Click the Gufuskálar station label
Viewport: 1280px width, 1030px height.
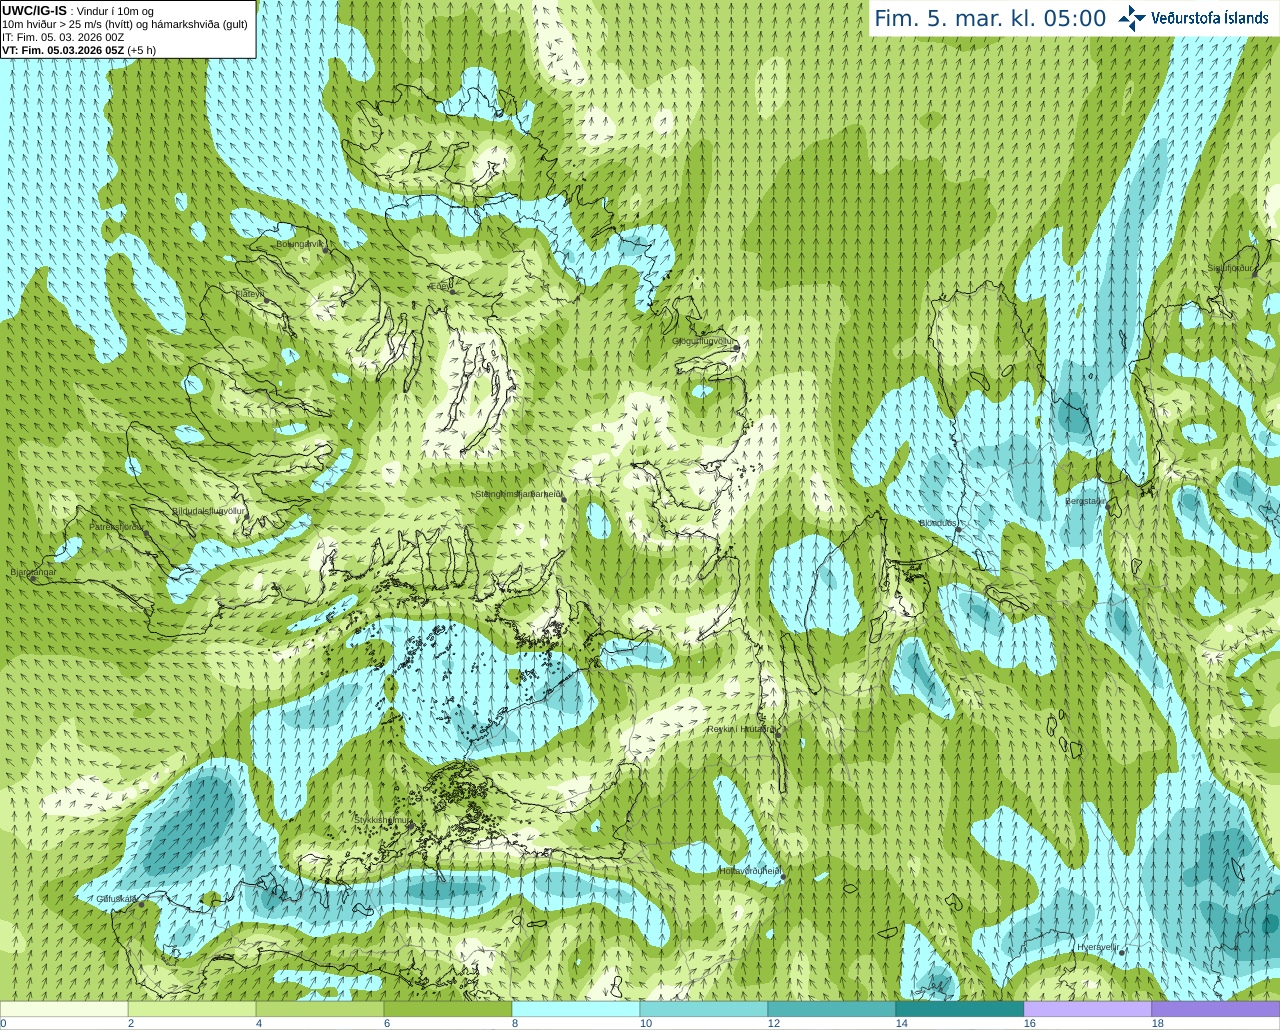[x=117, y=899]
